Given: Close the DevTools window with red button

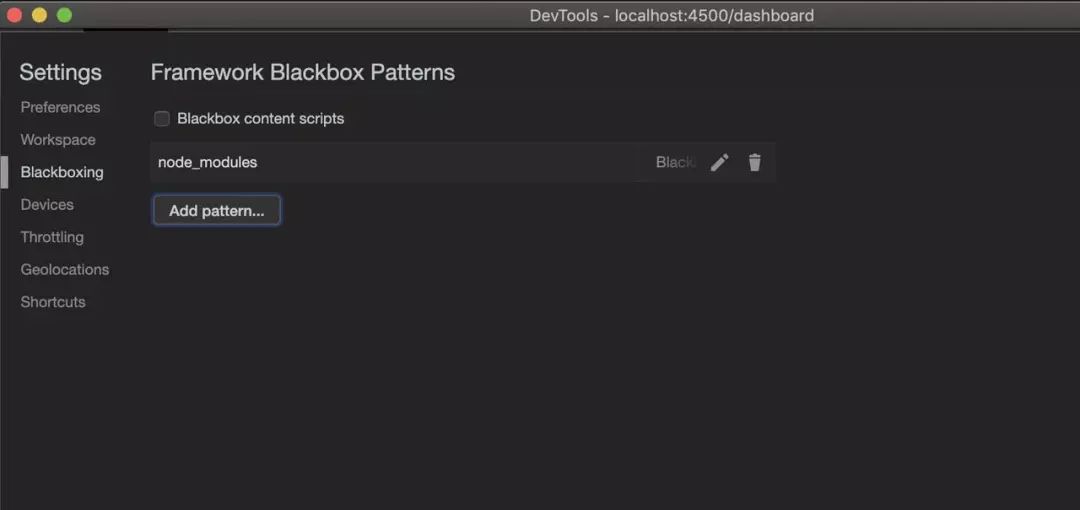Looking at the screenshot, I should [14, 15].
